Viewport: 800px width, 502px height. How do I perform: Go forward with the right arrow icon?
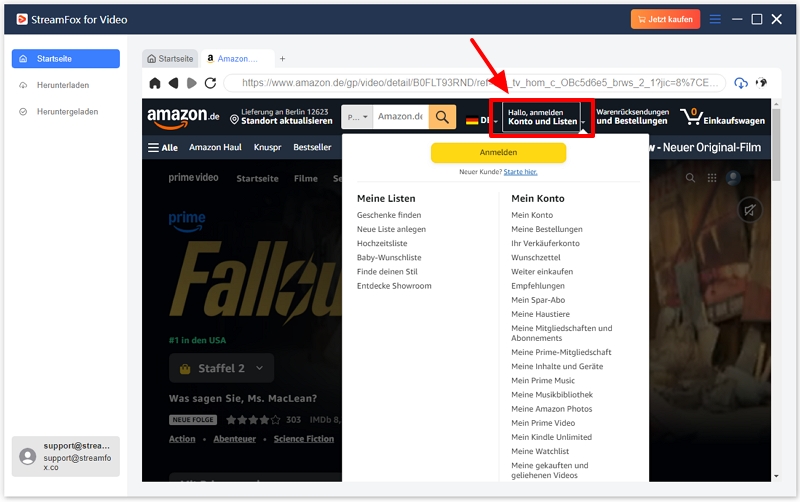coord(192,83)
